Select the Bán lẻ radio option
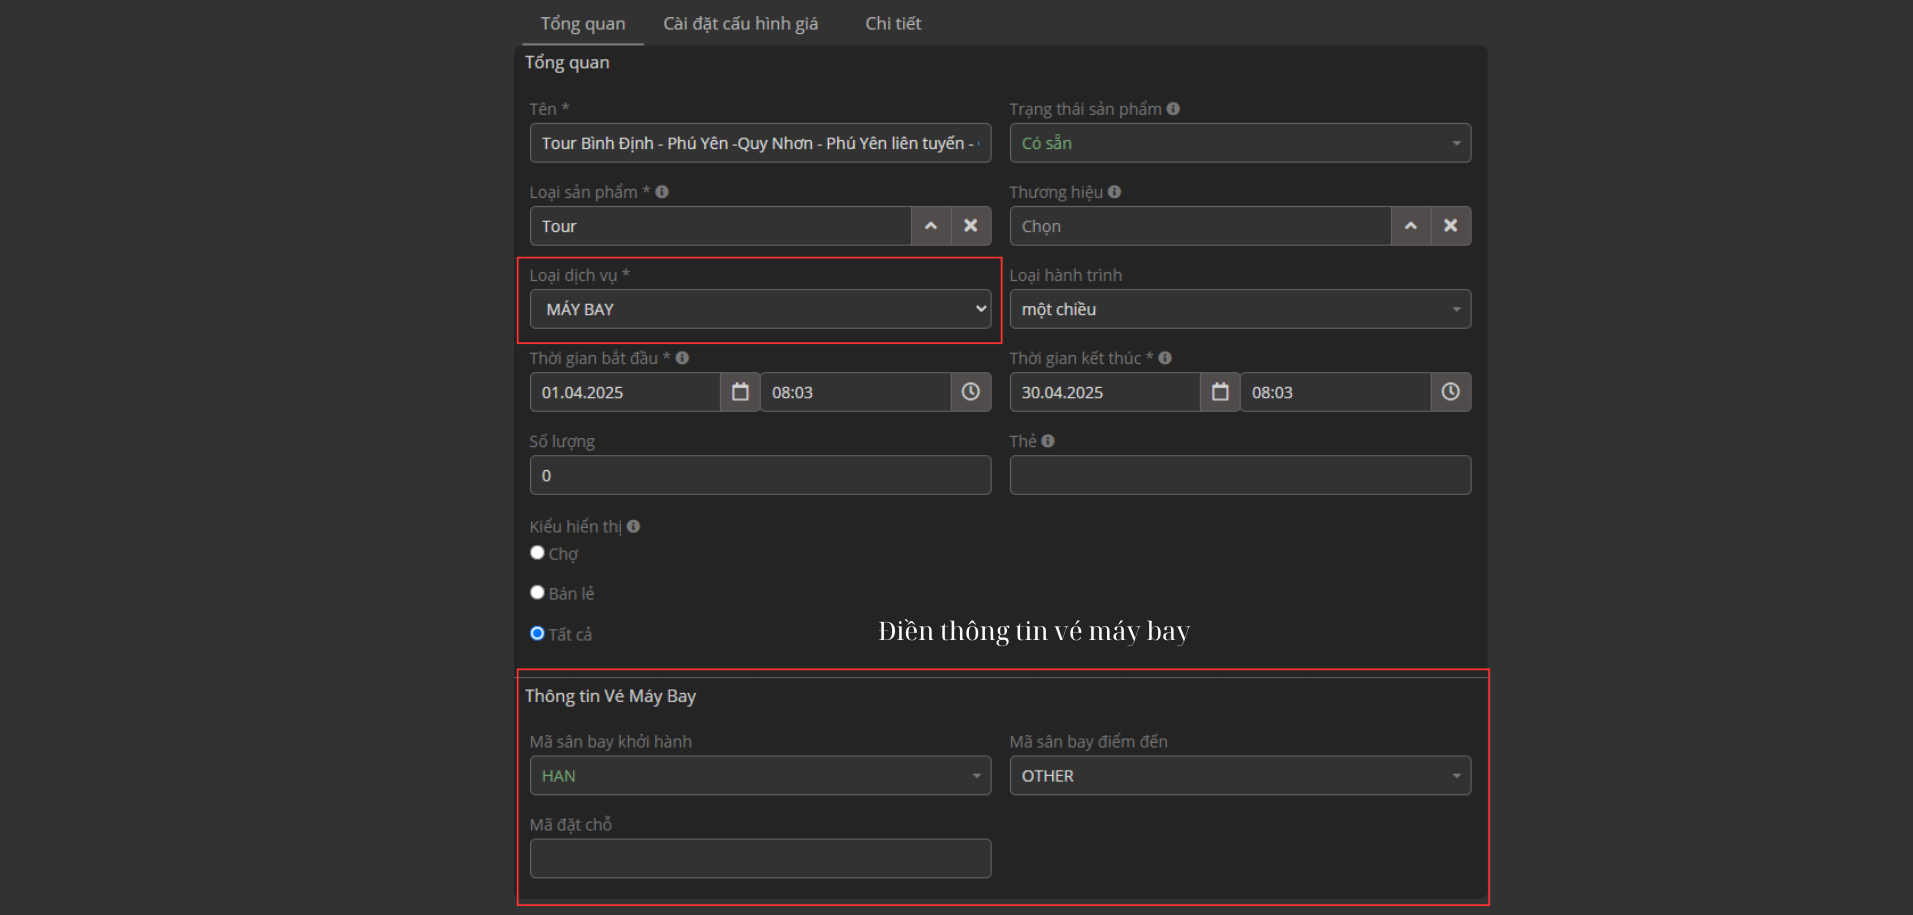 (x=538, y=592)
